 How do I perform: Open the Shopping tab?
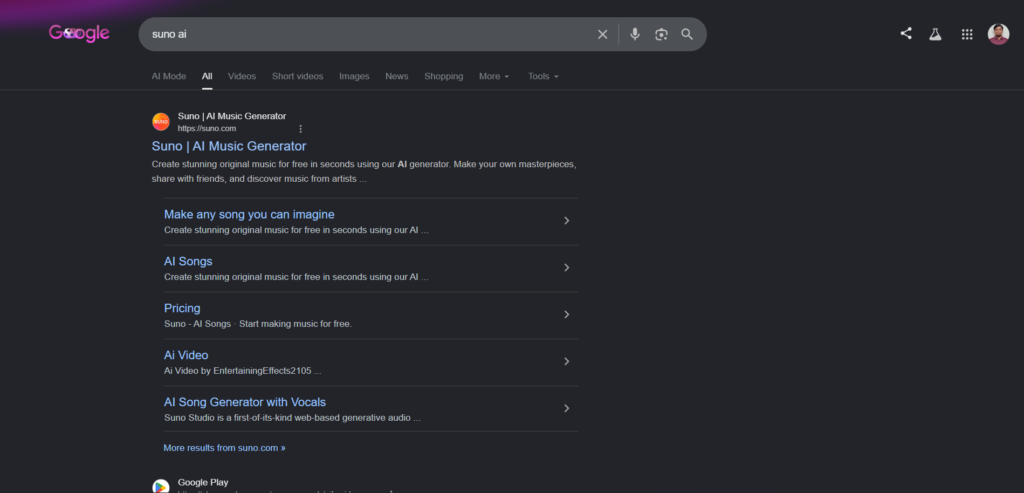coord(443,76)
